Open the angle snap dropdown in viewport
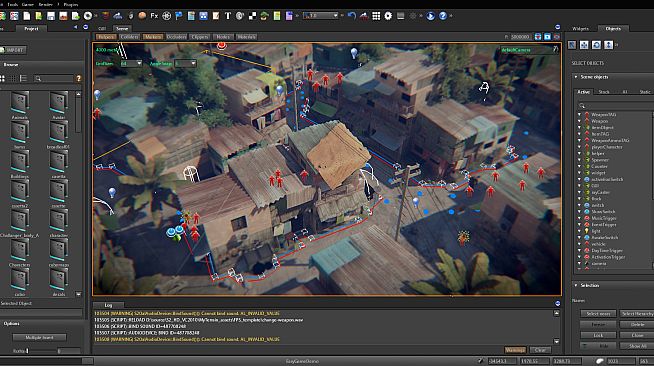The width and height of the screenshot is (654, 366). point(185,63)
